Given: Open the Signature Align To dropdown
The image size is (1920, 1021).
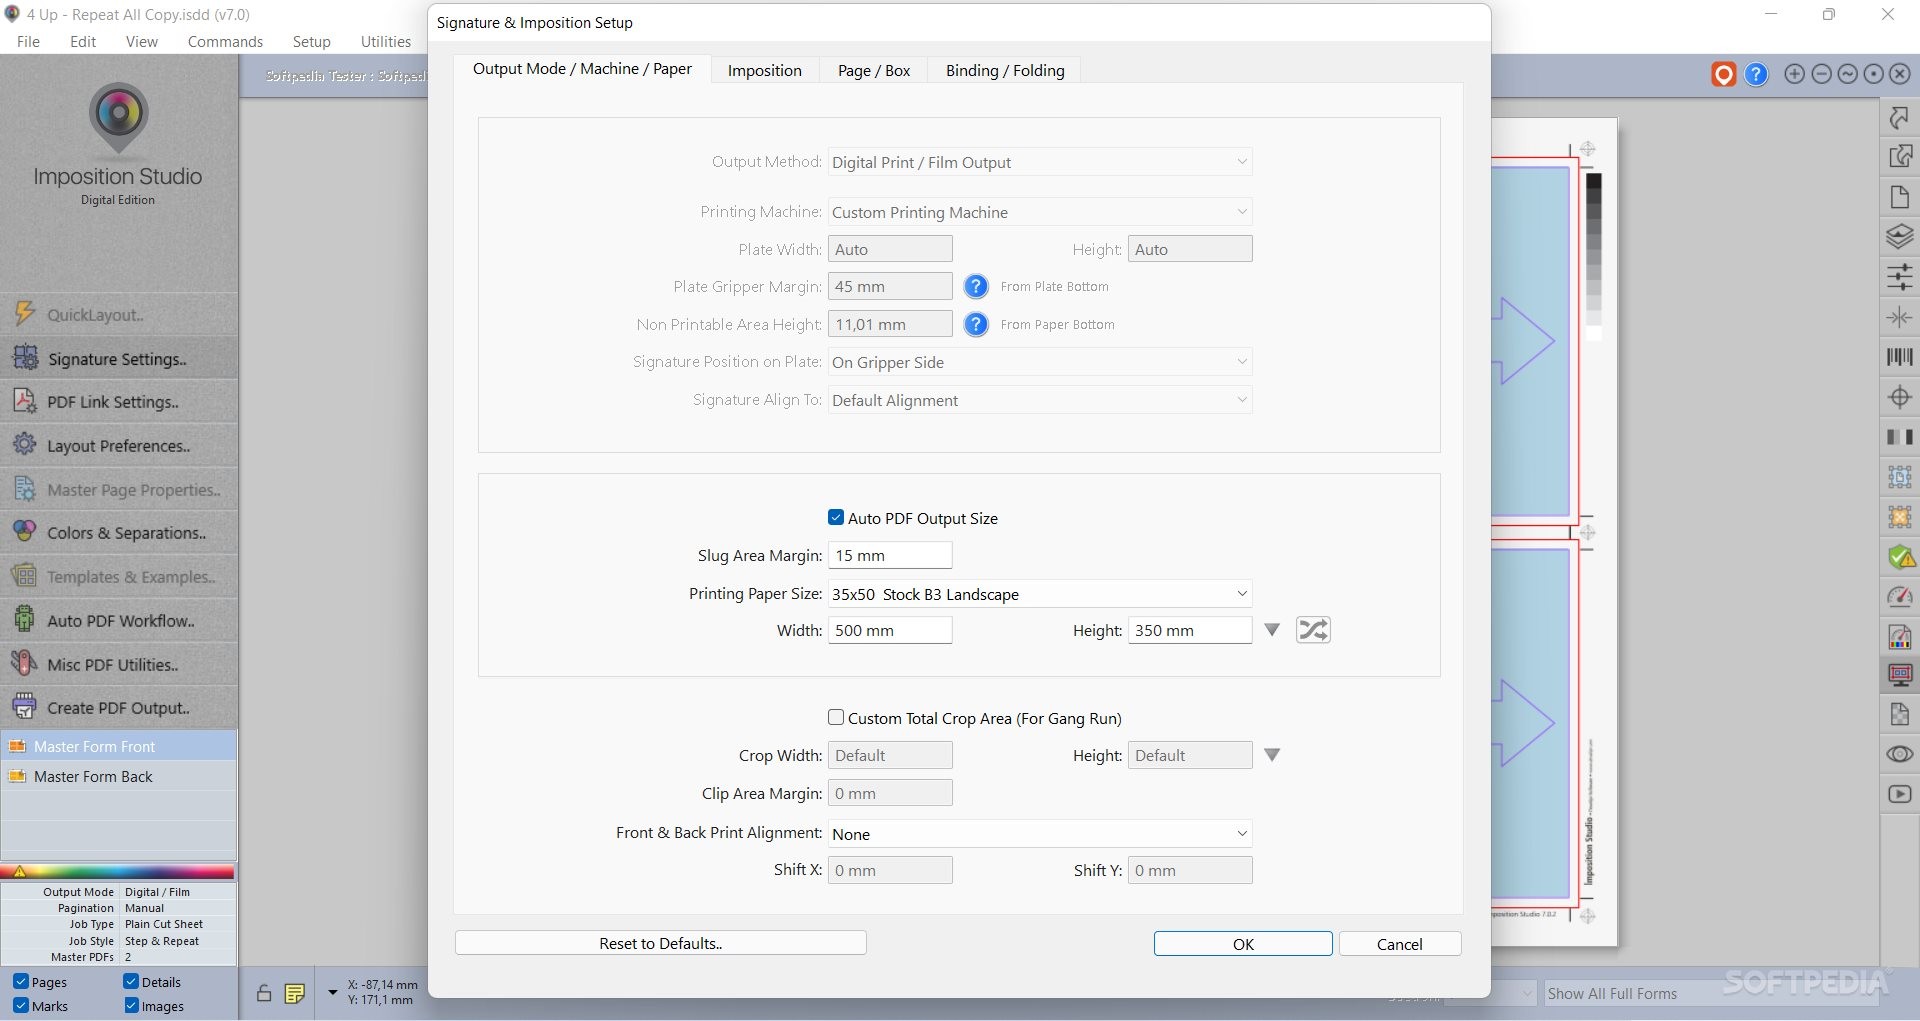Looking at the screenshot, I should click(x=1040, y=400).
